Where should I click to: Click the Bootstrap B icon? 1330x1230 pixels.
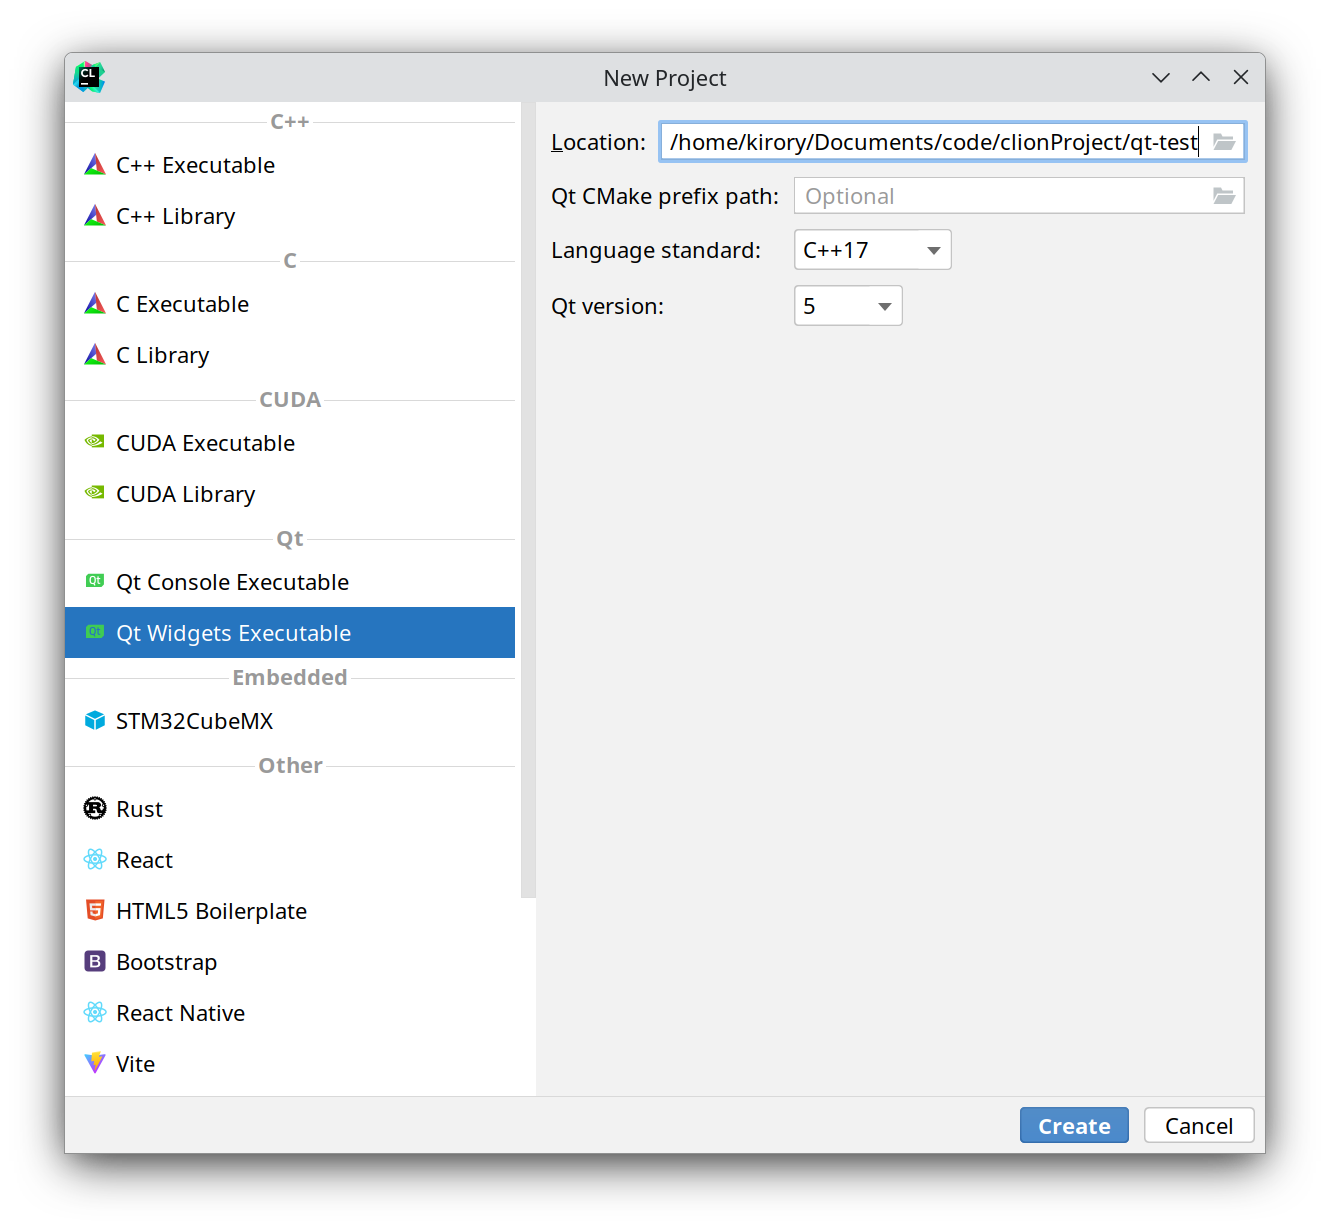[x=95, y=962]
